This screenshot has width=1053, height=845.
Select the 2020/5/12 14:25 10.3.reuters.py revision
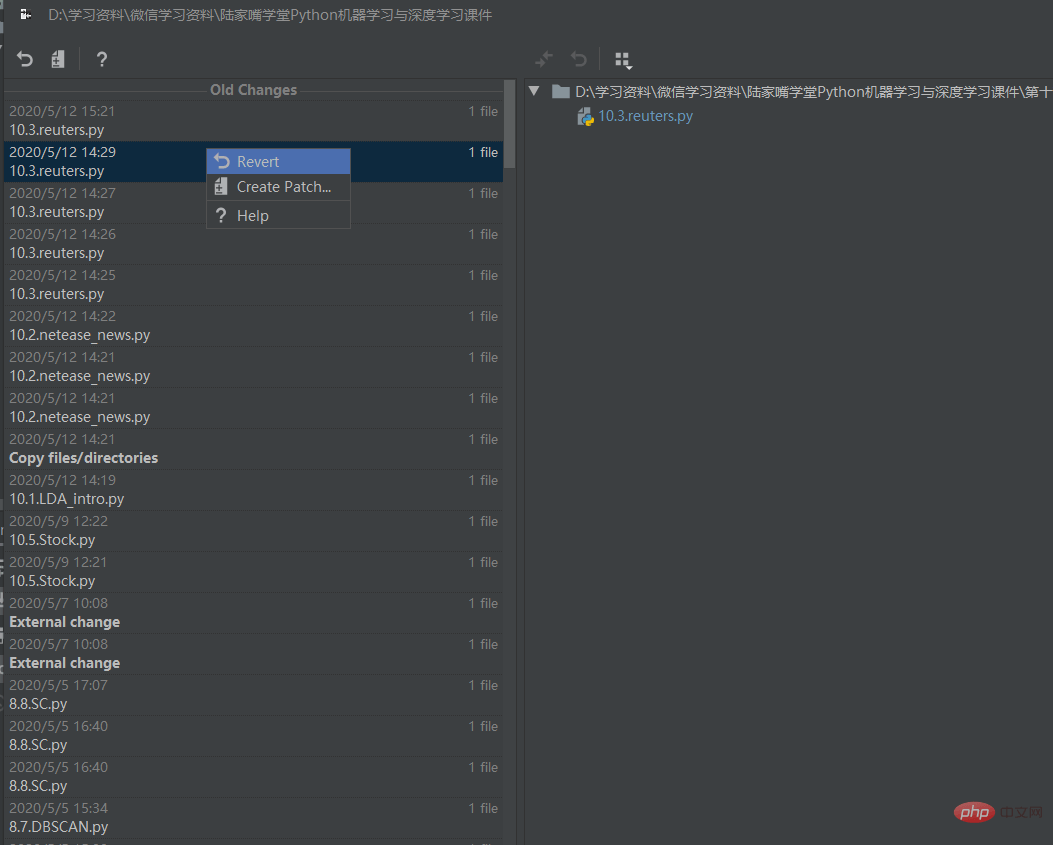(x=253, y=284)
